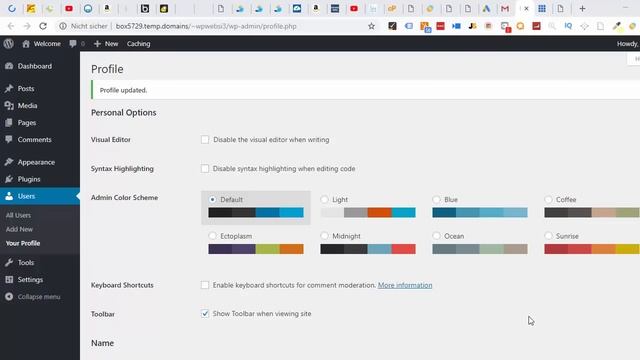The image size is (640, 360).
Task: Click the browser forward arrow
Action: tap(27, 26)
